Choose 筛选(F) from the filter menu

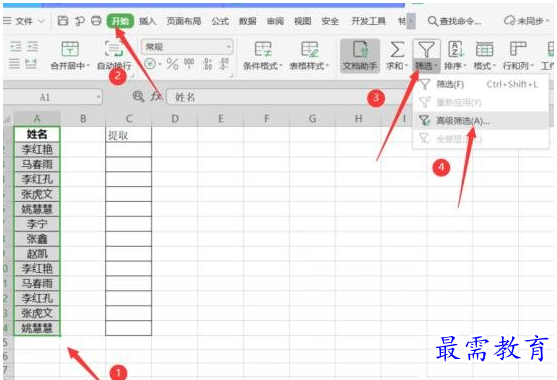pyautogui.click(x=480, y=85)
